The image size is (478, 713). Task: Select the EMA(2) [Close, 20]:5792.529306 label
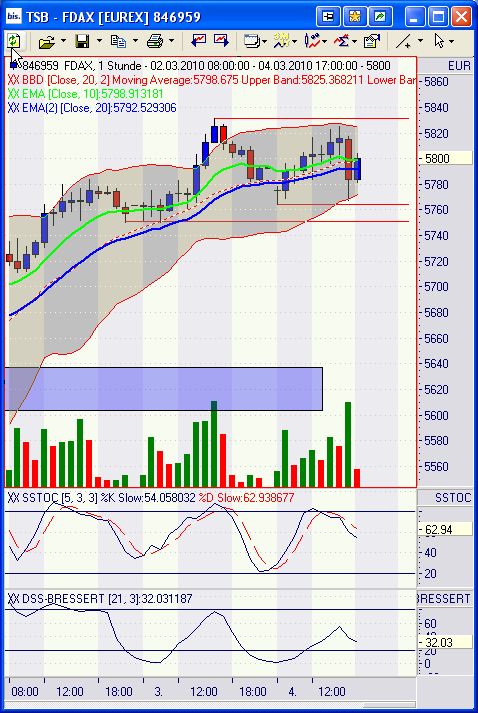point(99,108)
